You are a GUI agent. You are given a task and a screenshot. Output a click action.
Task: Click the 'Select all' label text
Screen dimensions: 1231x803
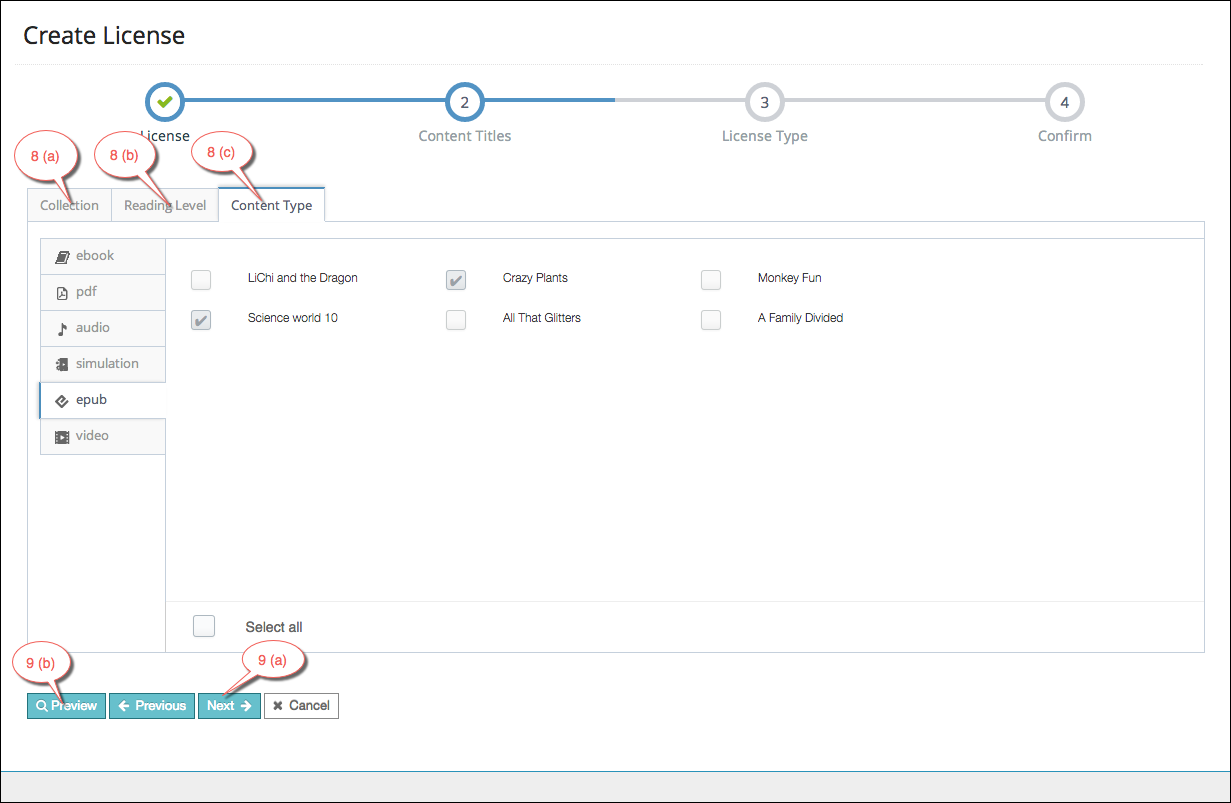tap(274, 627)
